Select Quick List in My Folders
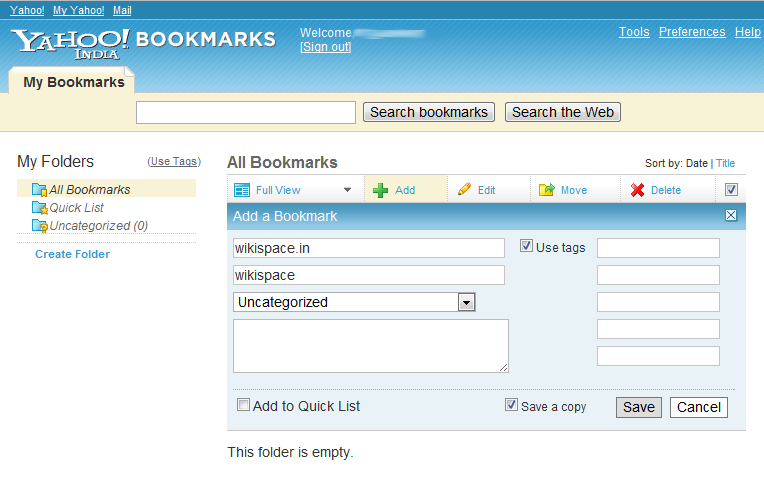This screenshot has width=764, height=503. tap(76, 208)
